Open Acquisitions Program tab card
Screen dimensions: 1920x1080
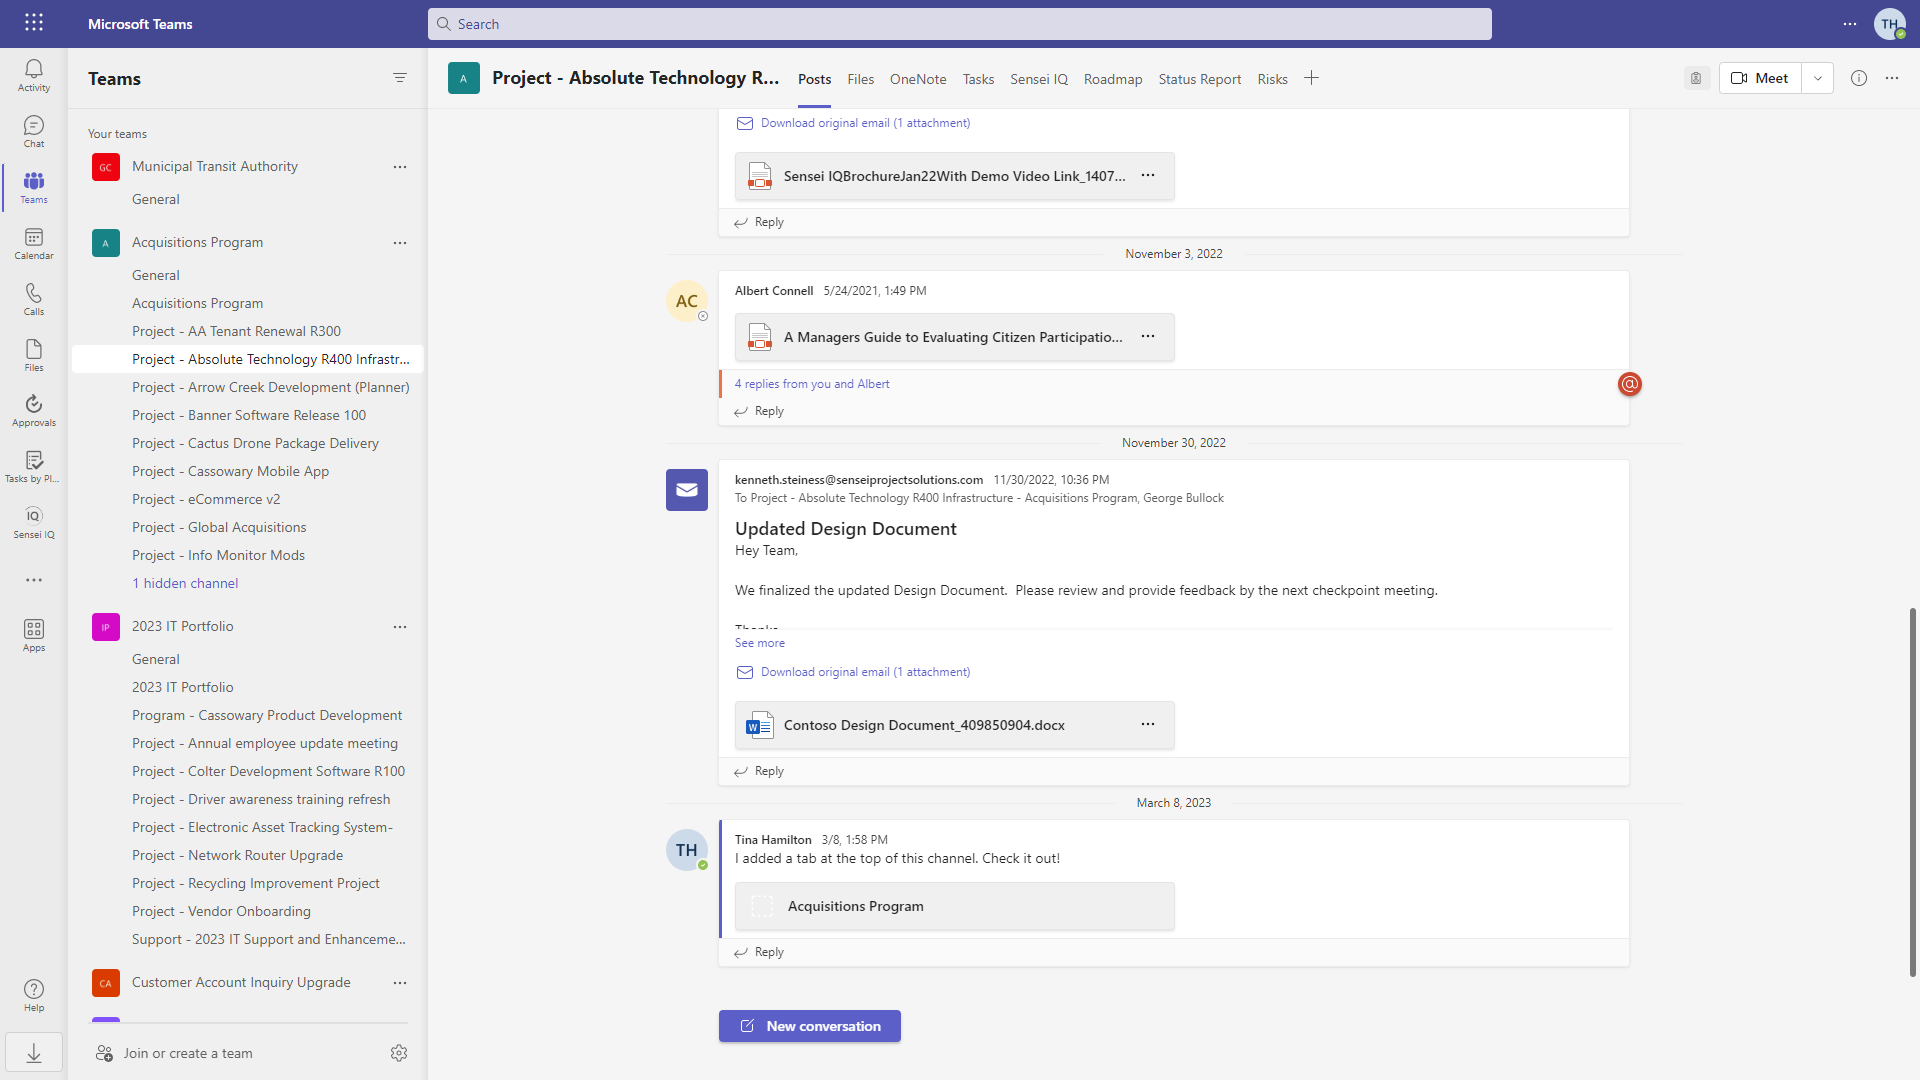point(955,906)
